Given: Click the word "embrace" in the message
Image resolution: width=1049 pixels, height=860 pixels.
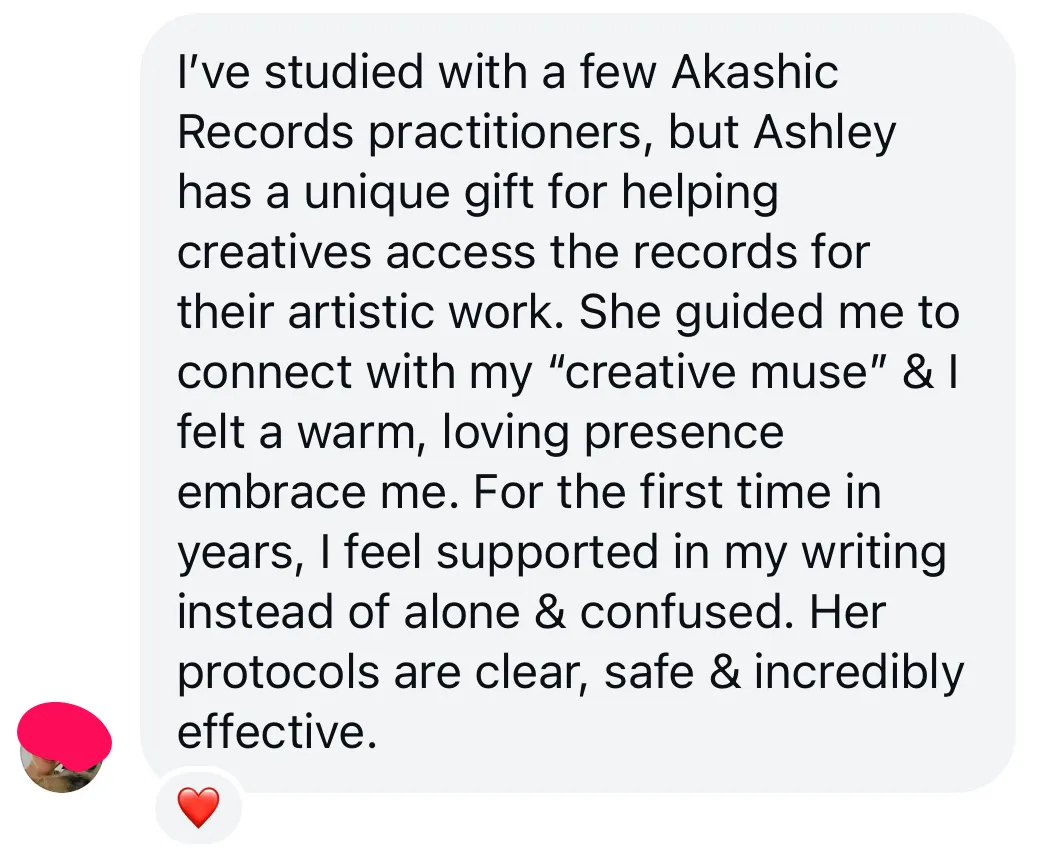Looking at the screenshot, I should pos(272,492).
